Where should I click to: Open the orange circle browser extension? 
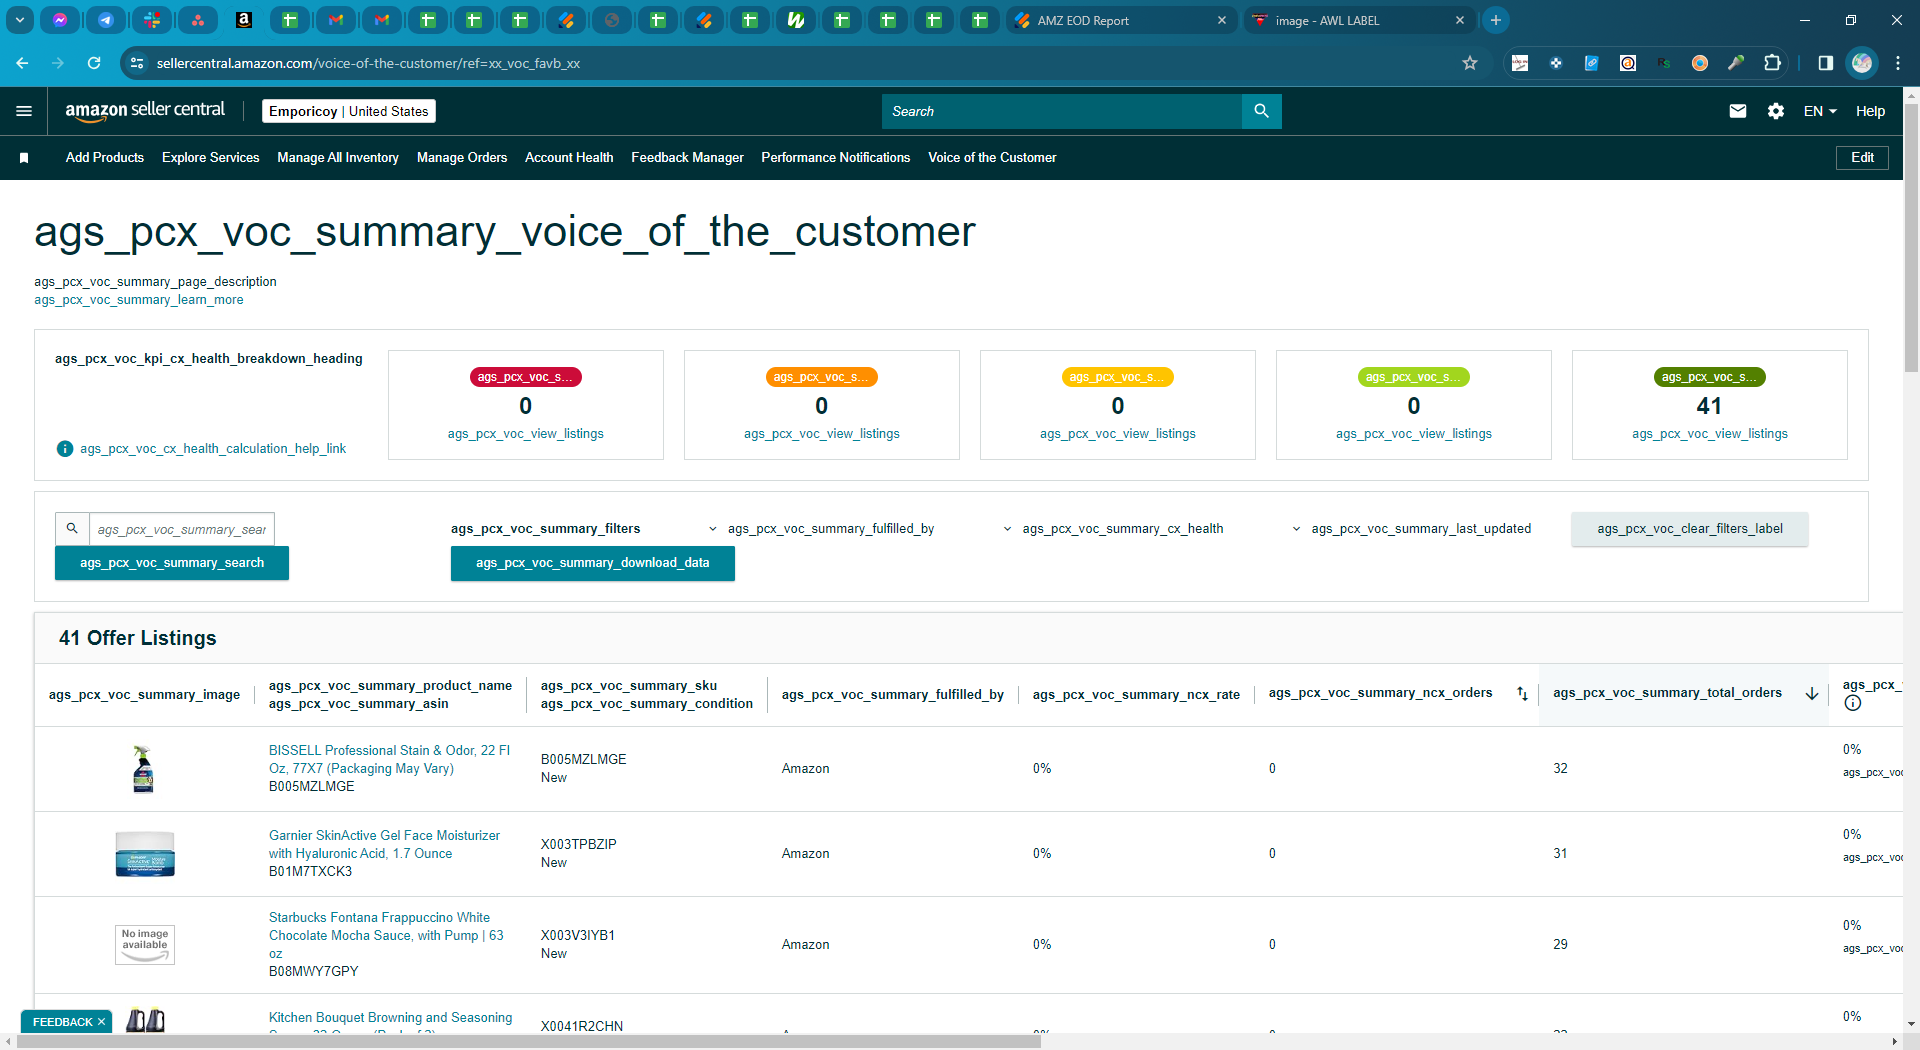pos(1700,63)
